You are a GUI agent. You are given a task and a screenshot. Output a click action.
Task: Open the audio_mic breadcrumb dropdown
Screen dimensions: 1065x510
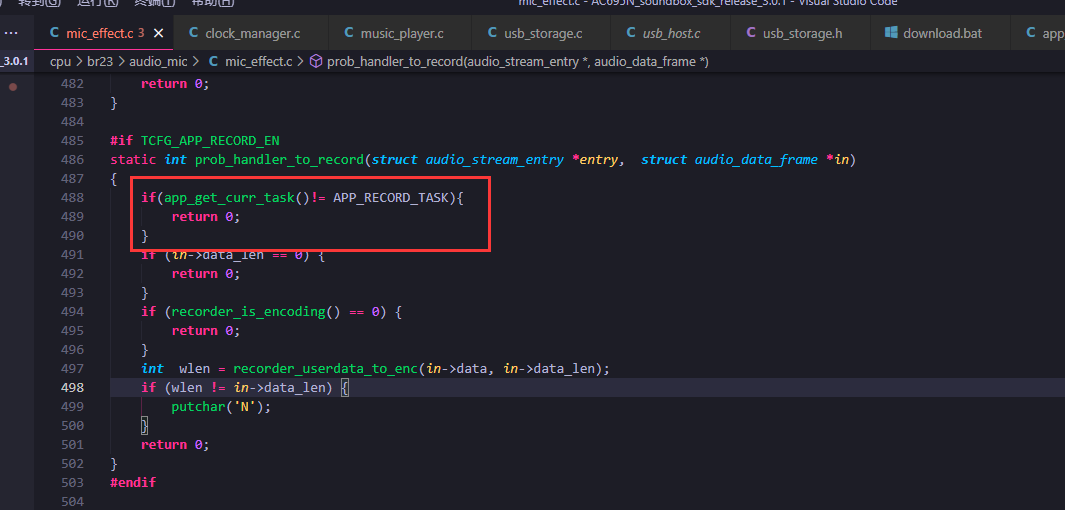[157, 62]
